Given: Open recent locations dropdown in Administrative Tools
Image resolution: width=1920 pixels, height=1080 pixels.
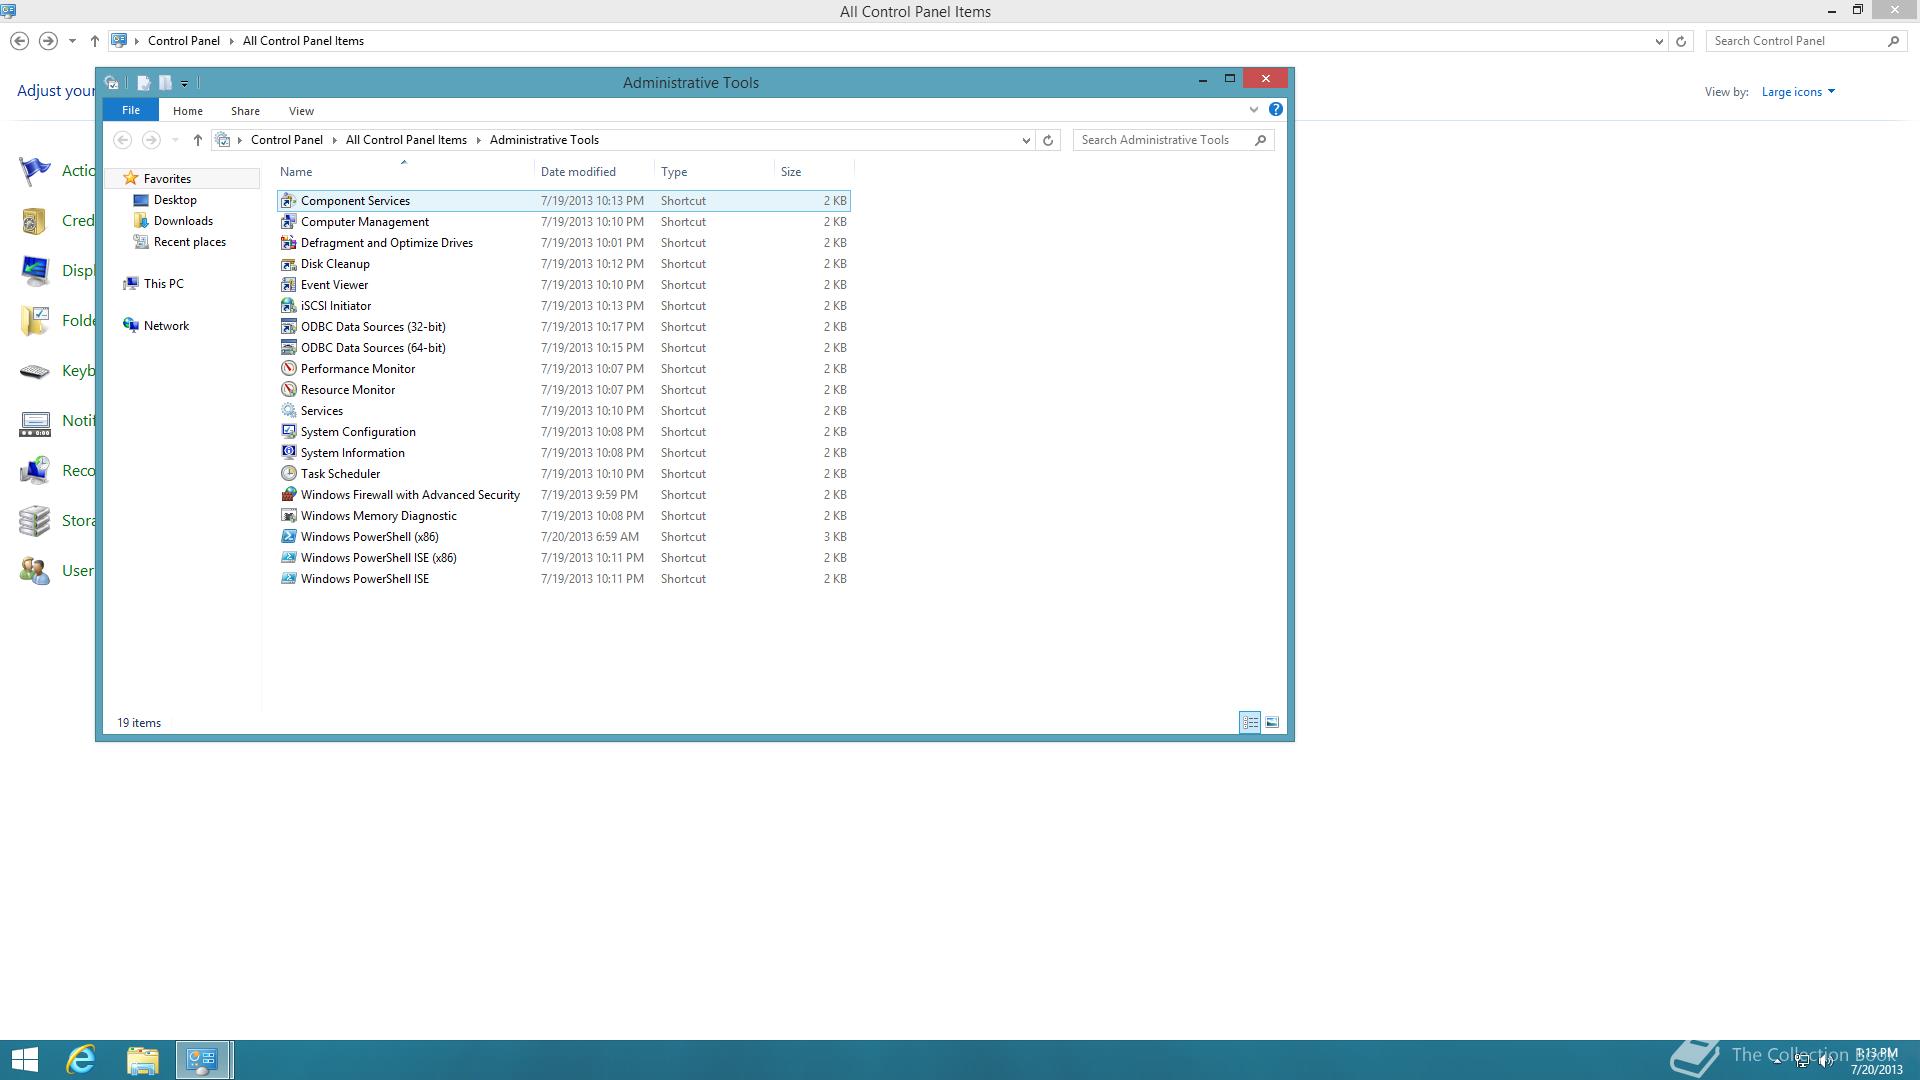Looking at the screenshot, I should 175,140.
